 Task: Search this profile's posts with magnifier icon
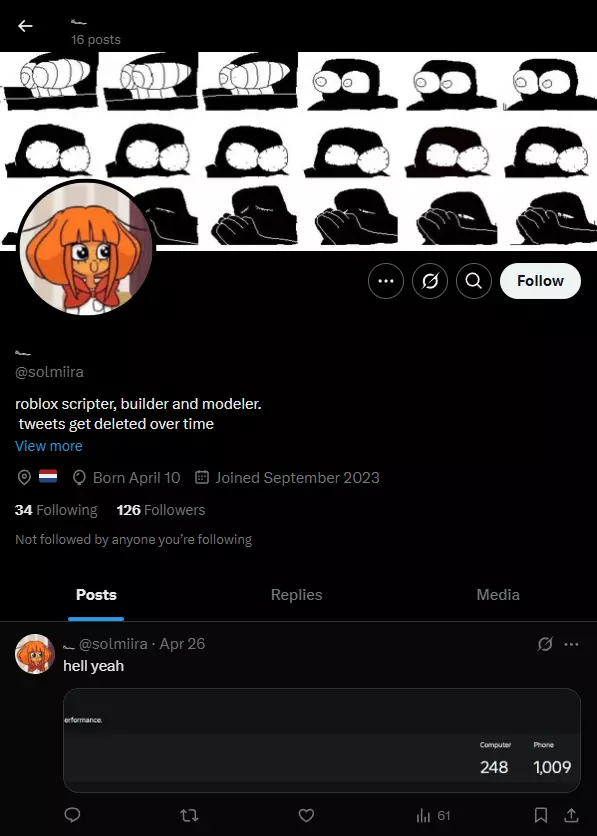click(473, 280)
